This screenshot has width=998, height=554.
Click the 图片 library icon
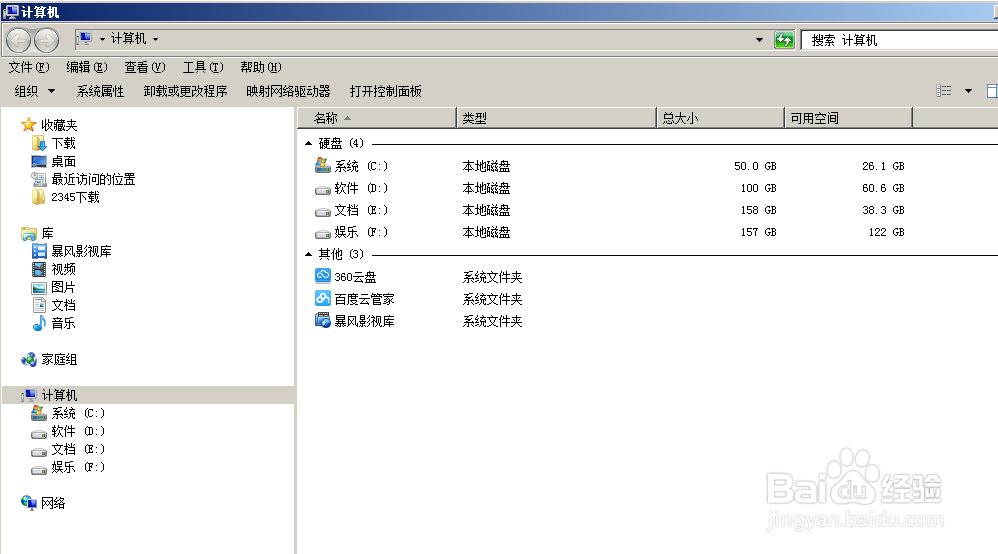coord(39,287)
